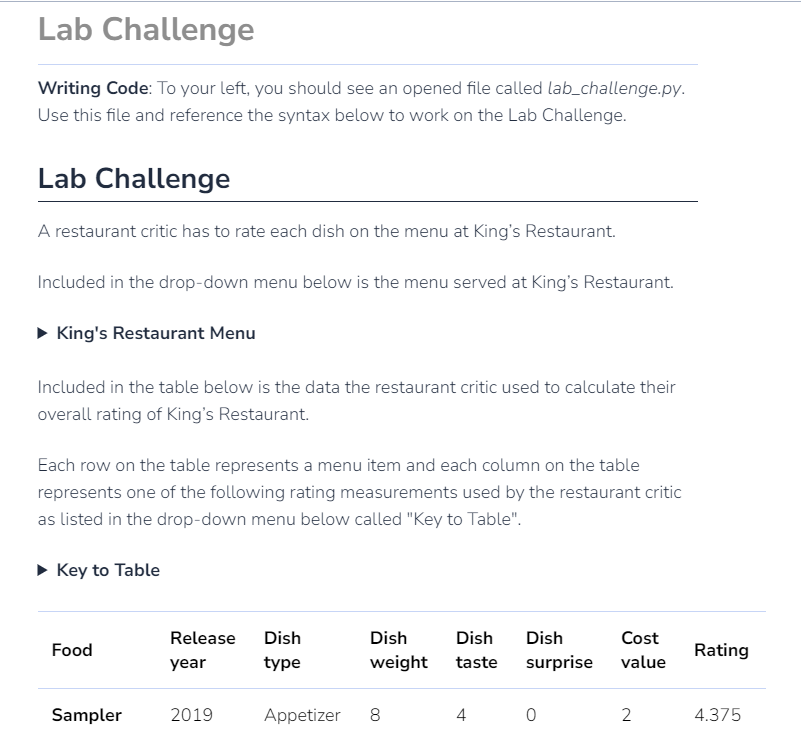Select the Dish surprise column header
The width and height of the screenshot is (801, 740).
click(x=559, y=650)
